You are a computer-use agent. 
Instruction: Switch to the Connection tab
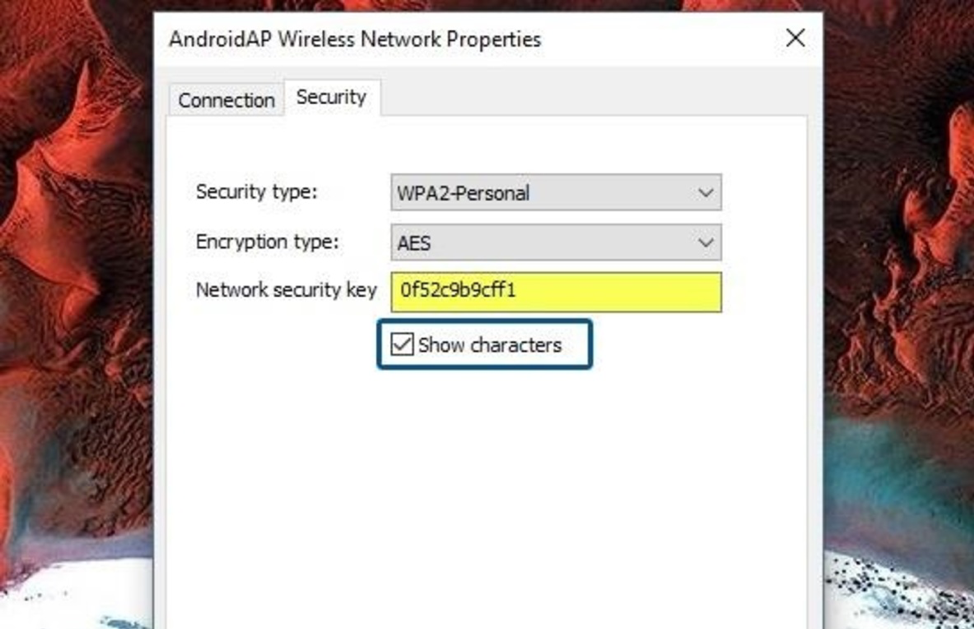tap(226, 100)
